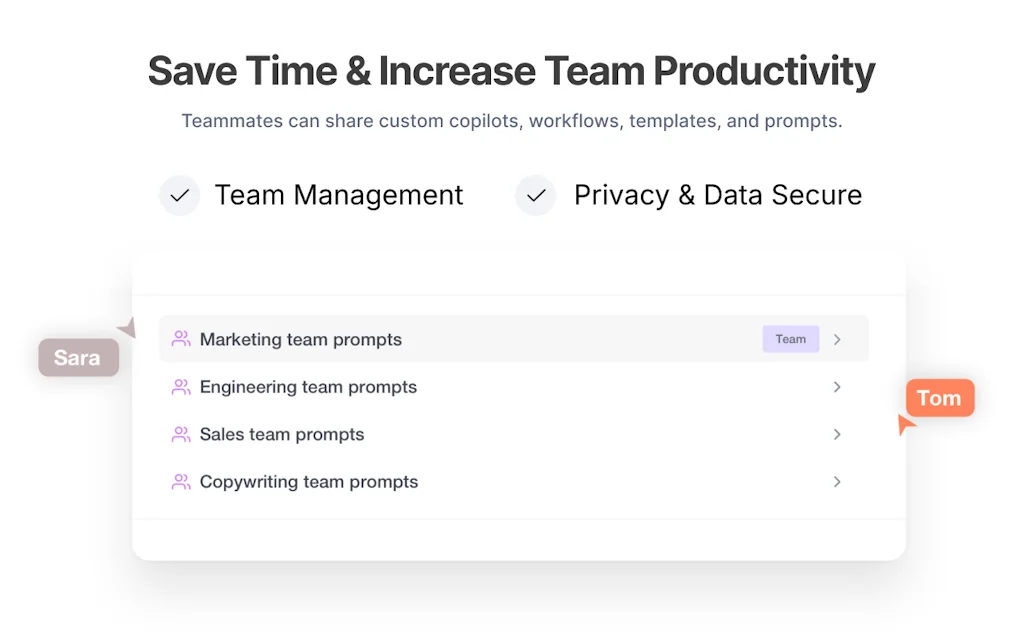Select the team icon for Sales team prompts
This screenshot has width=1024, height=640.
click(x=181, y=434)
